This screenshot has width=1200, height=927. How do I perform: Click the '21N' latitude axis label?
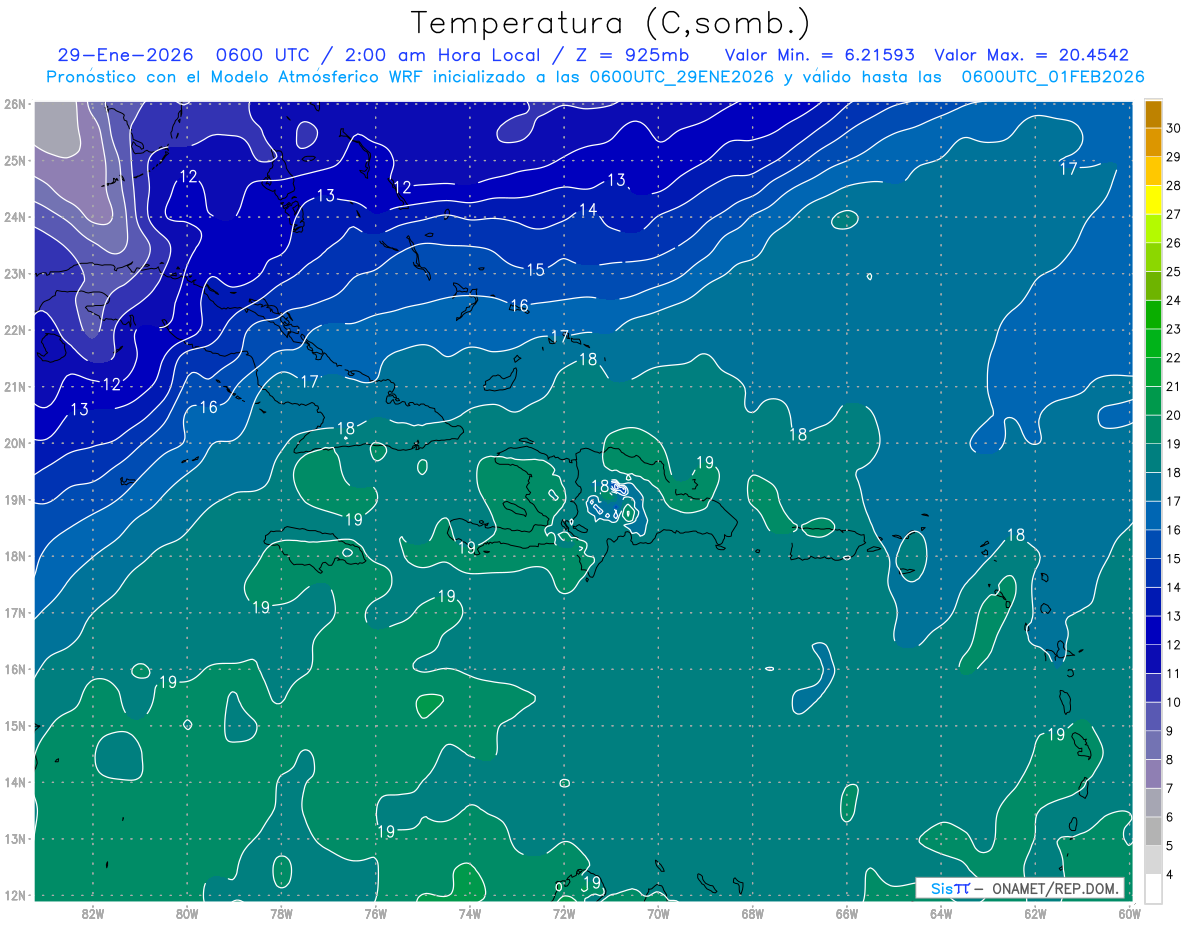pos(14,386)
